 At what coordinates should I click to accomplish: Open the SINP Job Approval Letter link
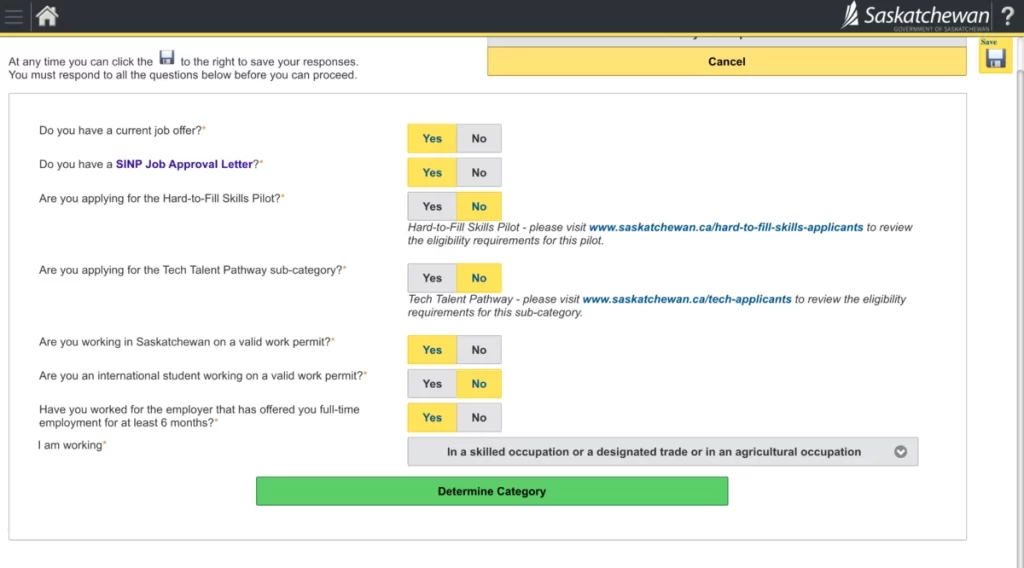pyautogui.click(x=184, y=164)
